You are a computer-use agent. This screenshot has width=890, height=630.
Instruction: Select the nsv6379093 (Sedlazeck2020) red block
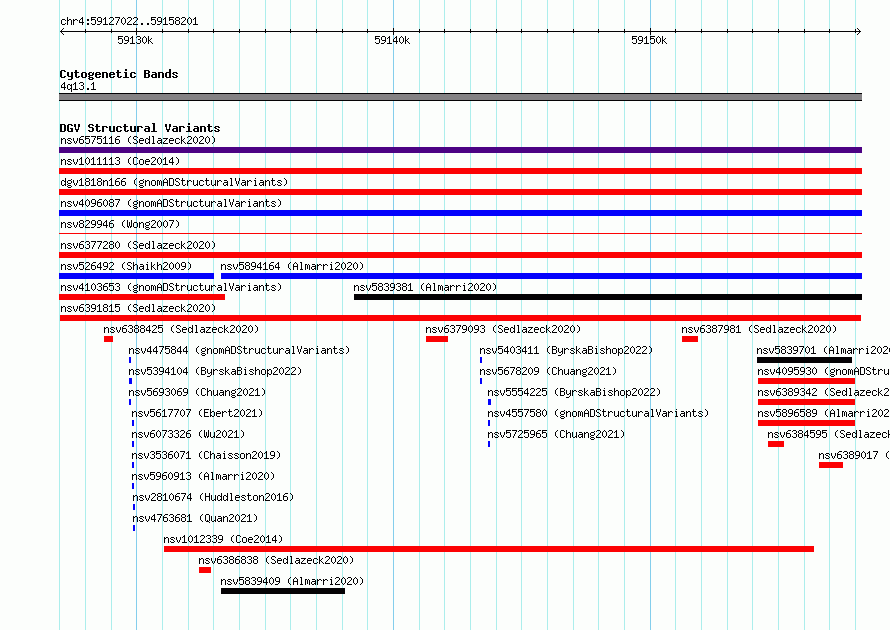coord(437,339)
